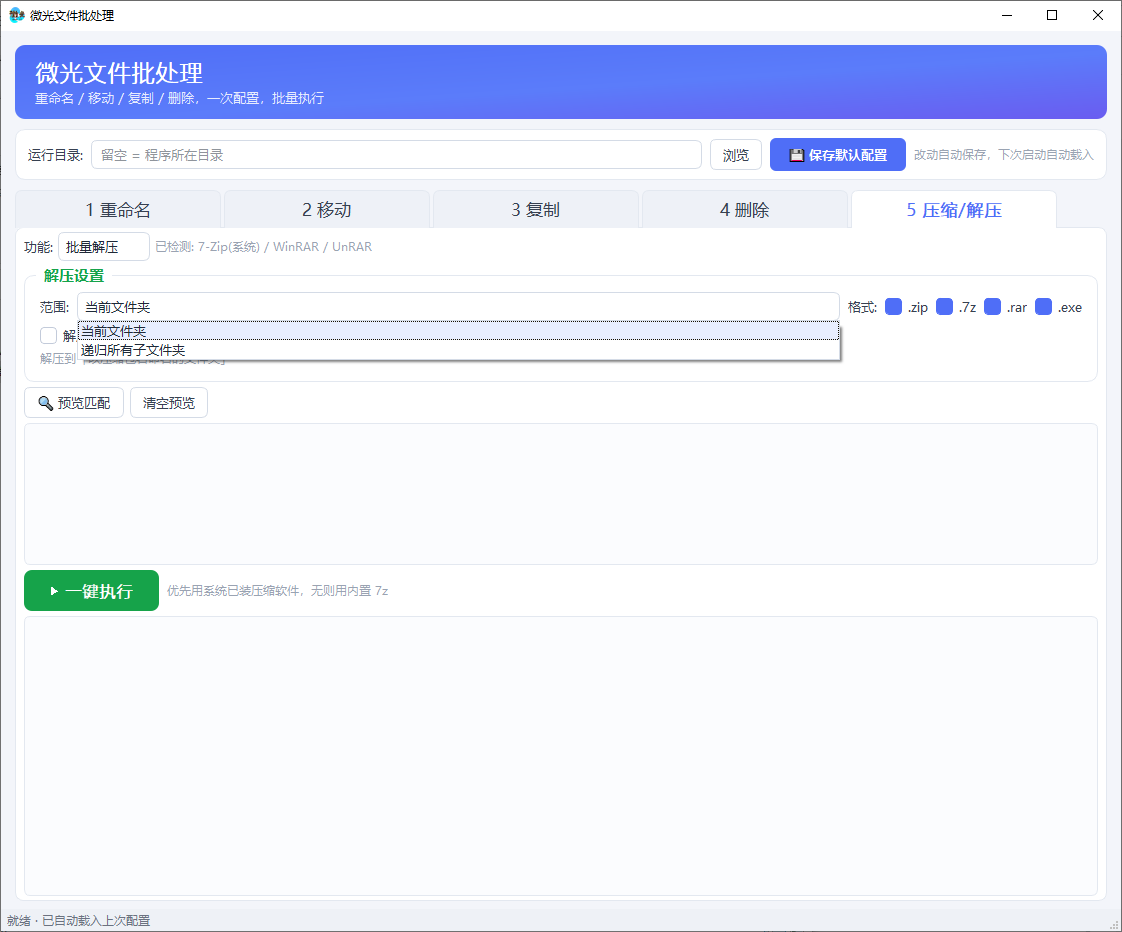The width and height of the screenshot is (1122, 932).
Task: Click the 5 压缩/解压 tab
Action: tap(954, 210)
